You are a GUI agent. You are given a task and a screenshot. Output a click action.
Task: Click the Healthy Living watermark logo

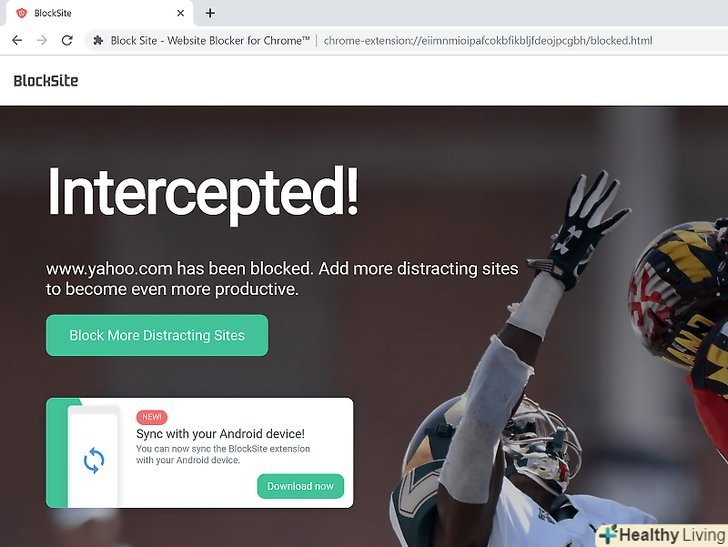(662, 535)
